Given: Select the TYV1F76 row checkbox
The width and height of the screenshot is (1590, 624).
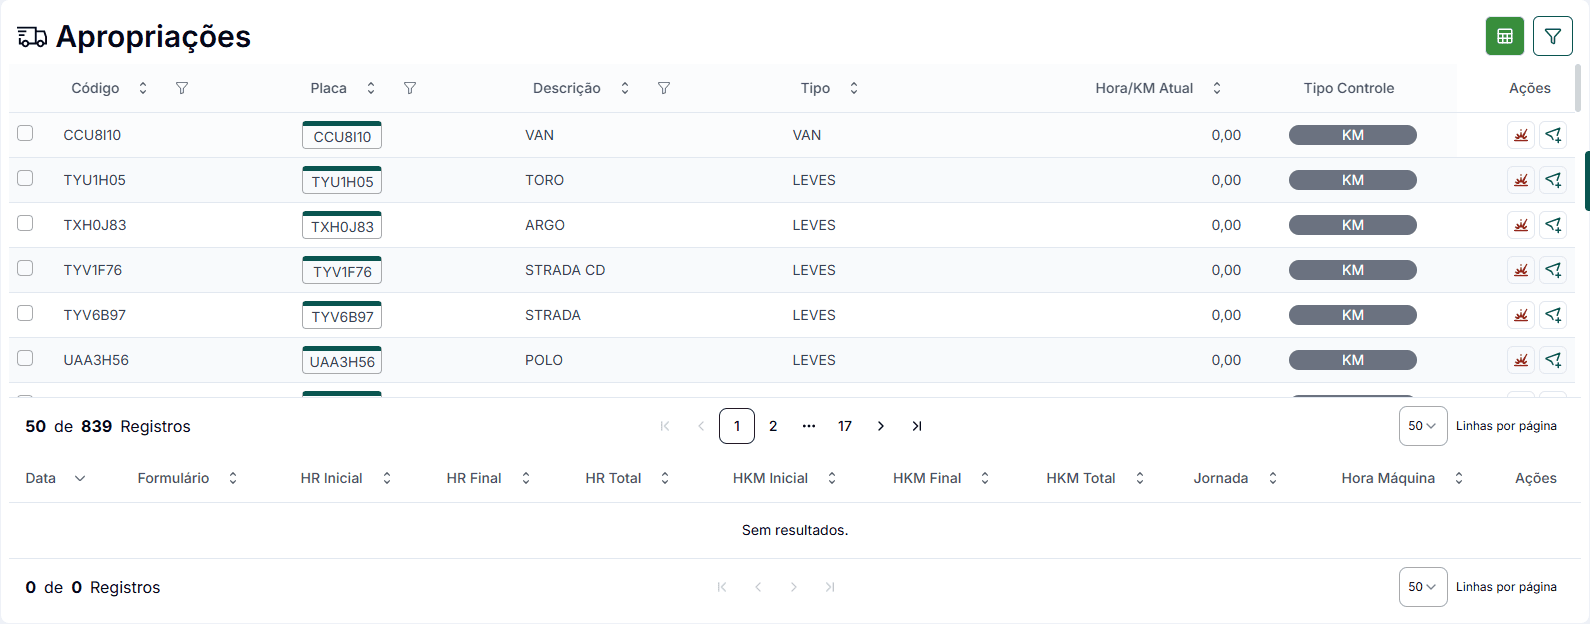Looking at the screenshot, I should coord(25,268).
